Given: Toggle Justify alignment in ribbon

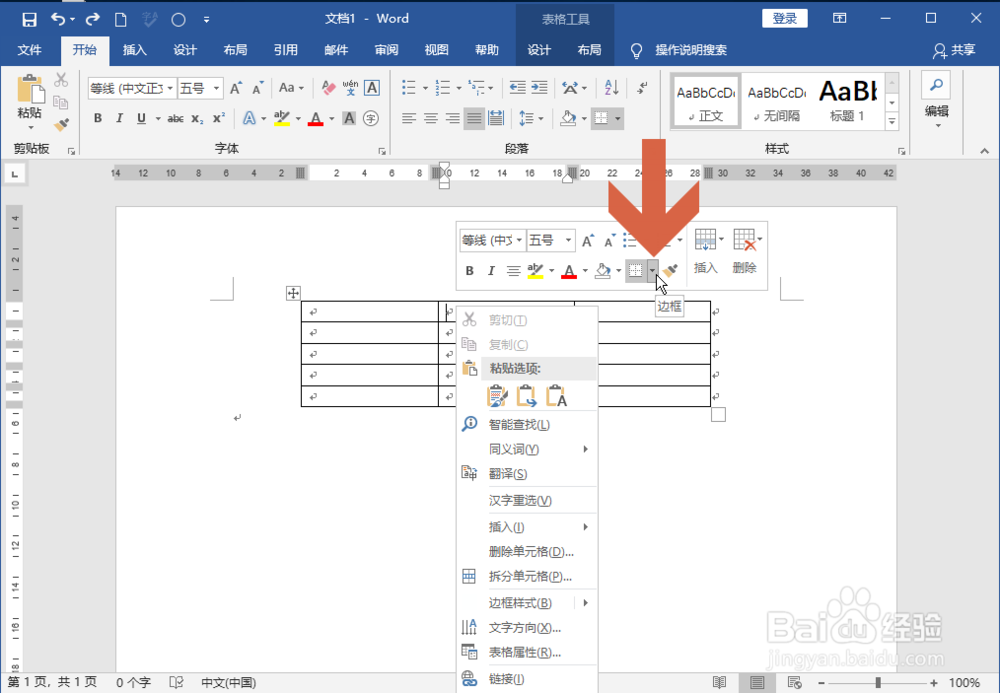Looking at the screenshot, I should click(474, 119).
